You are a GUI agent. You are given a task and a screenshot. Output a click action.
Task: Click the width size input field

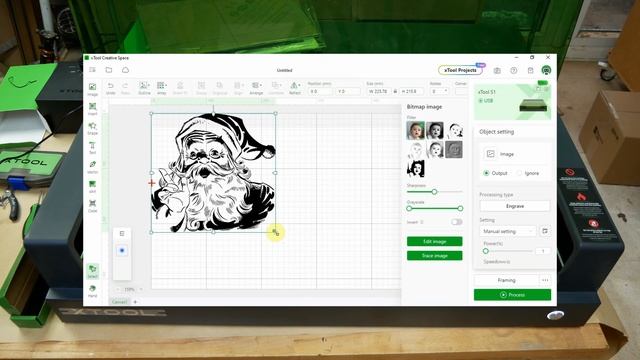(378, 91)
